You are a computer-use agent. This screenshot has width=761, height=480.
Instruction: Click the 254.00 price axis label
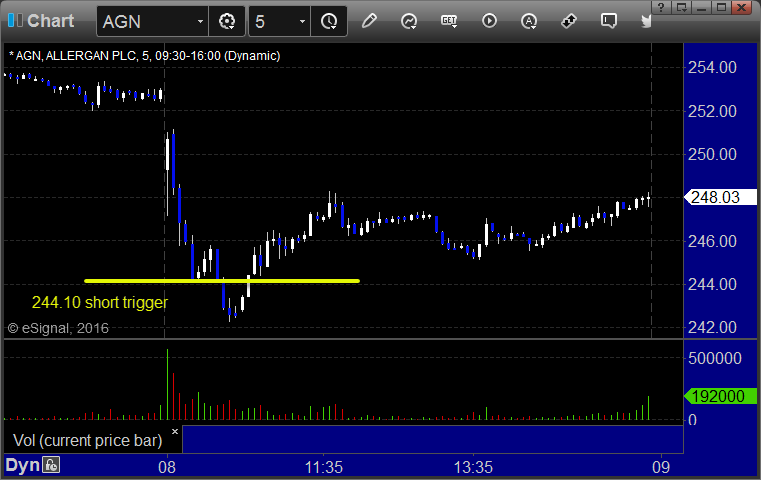coord(712,67)
